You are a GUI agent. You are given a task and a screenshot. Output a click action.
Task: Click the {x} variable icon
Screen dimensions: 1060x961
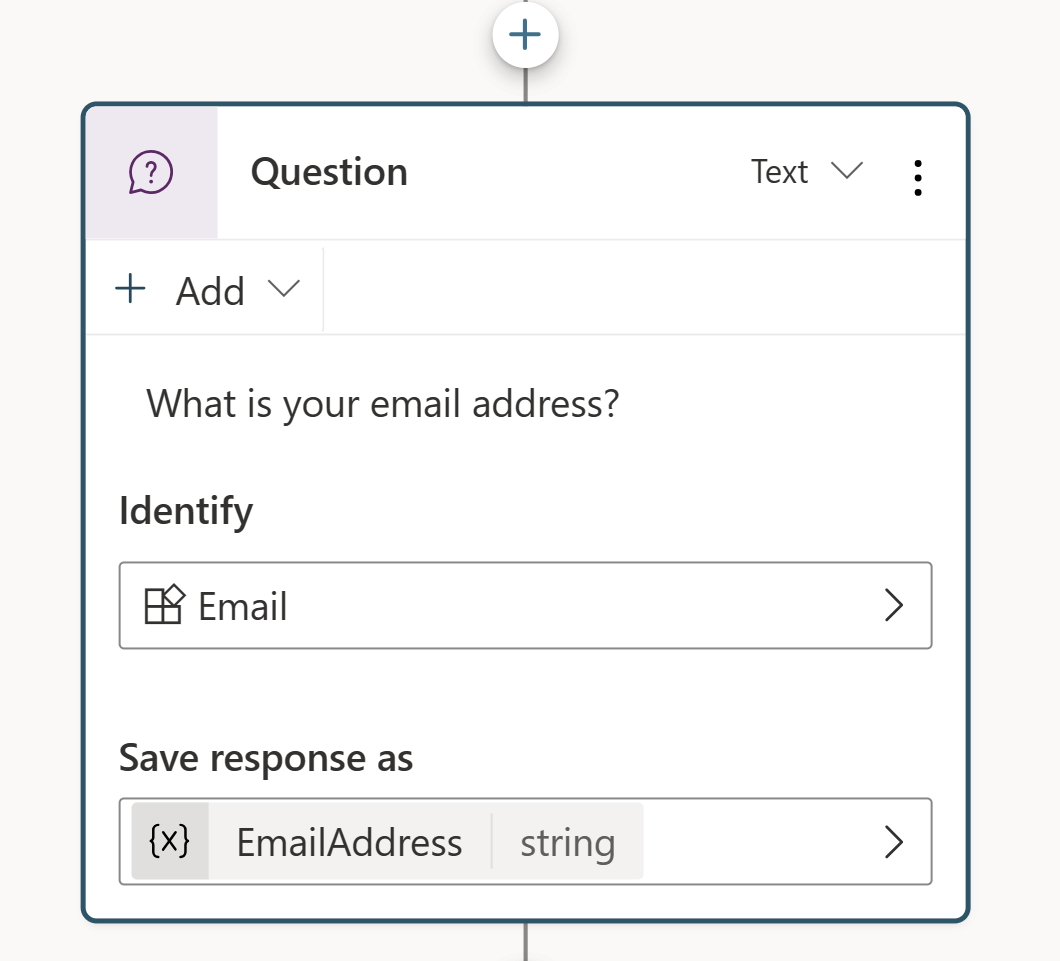pyautogui.click(x=170, y=841)
